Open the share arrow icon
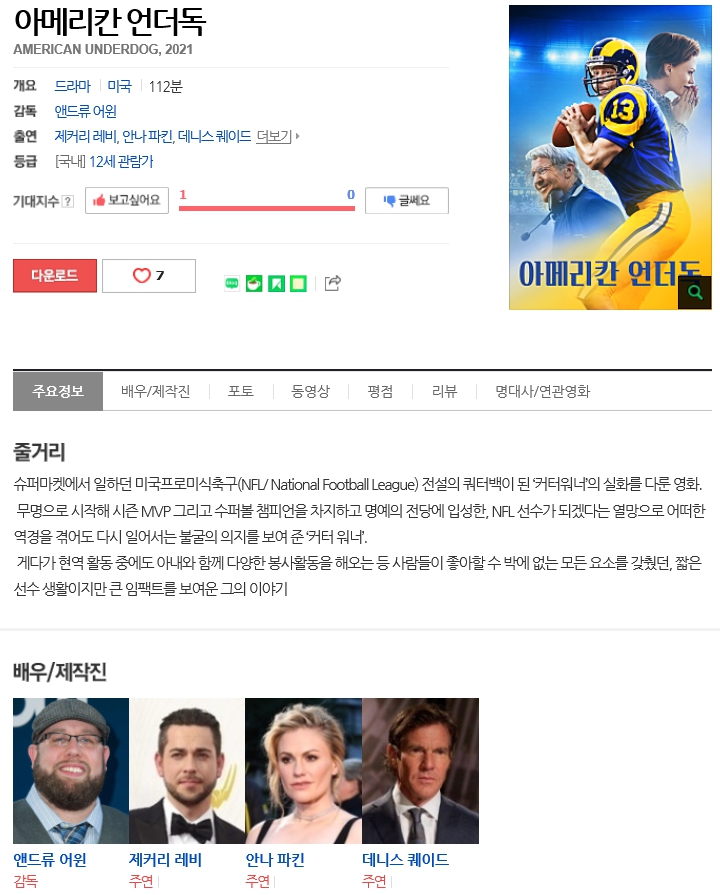 (x=332, y=283)
